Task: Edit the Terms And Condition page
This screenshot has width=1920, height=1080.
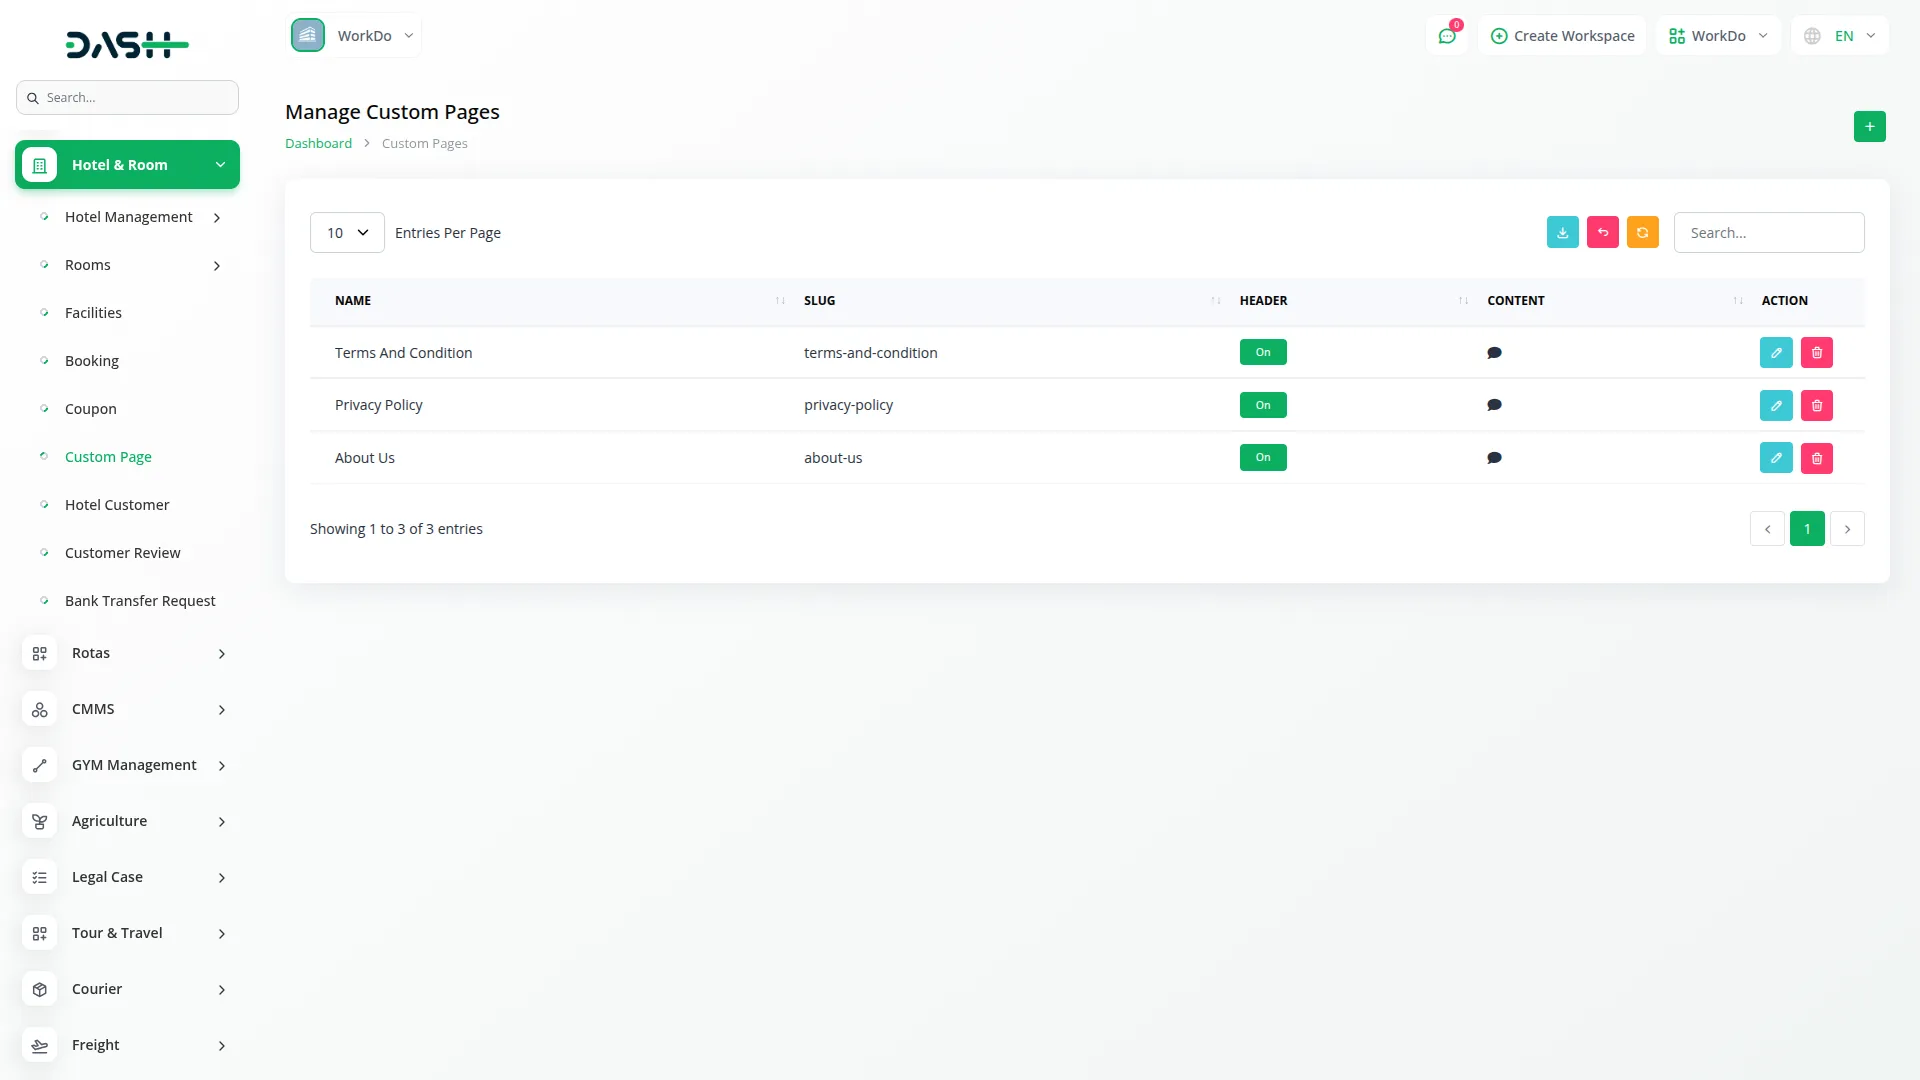Action: (1776, 353)
